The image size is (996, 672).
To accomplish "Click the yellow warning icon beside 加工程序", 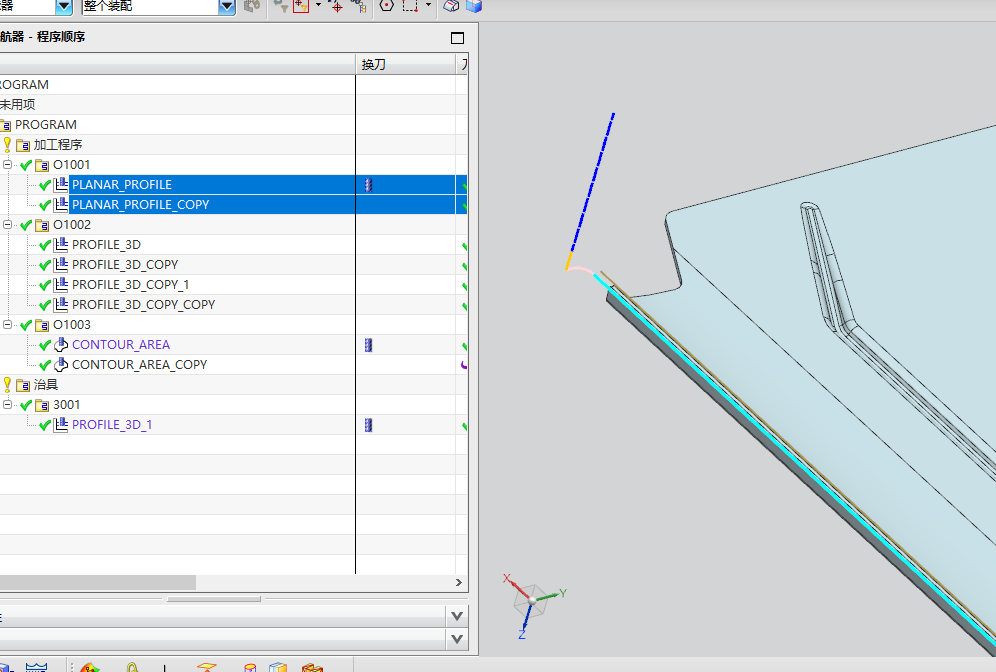I will click(7, 145).
